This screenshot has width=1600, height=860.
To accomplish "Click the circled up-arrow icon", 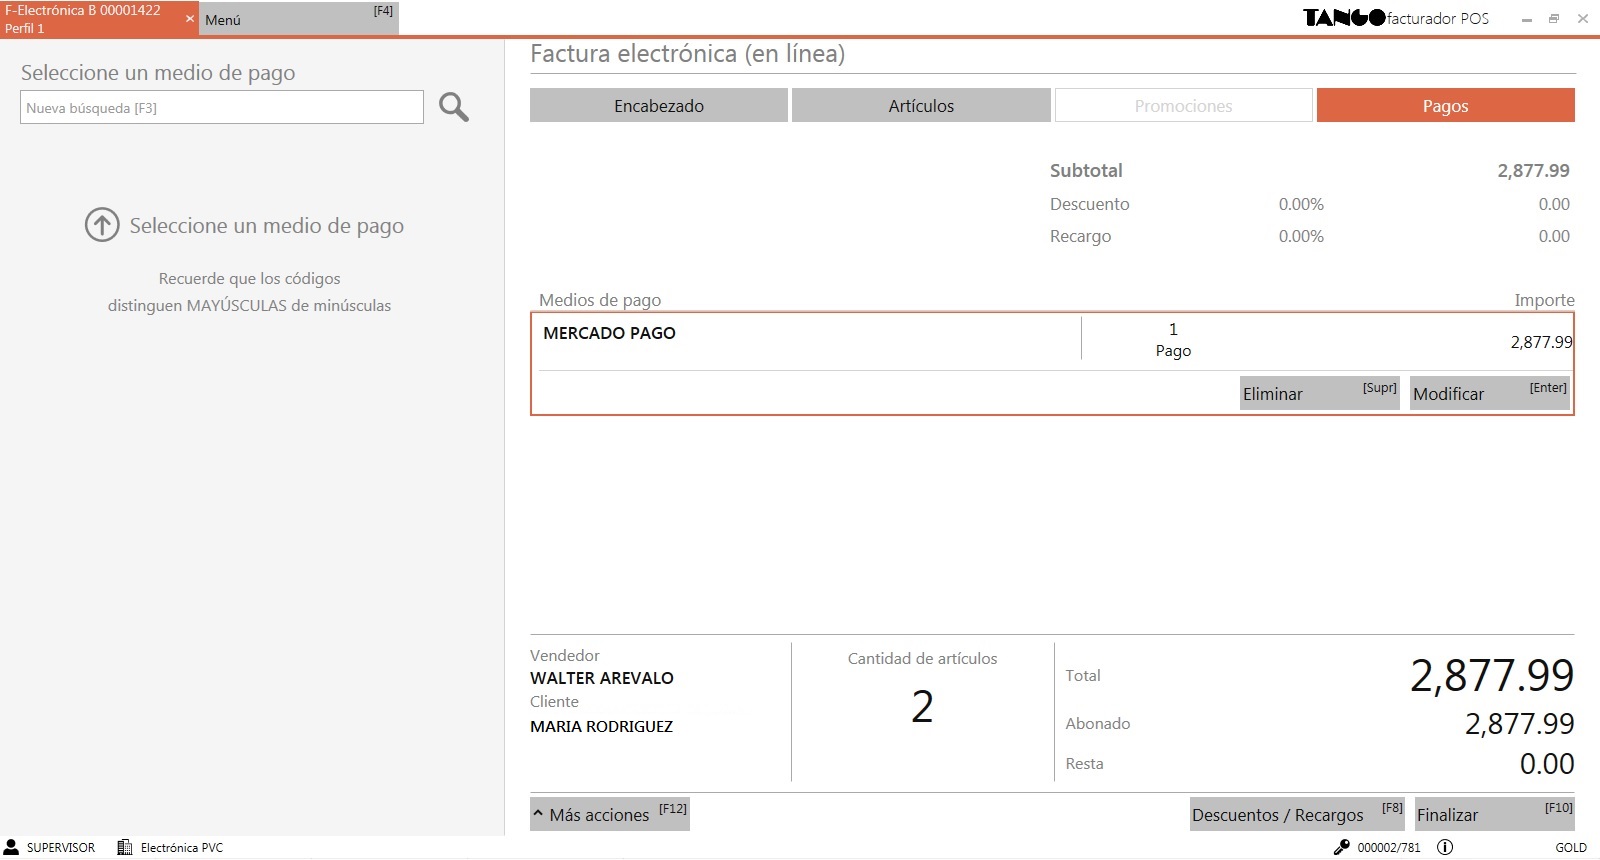I will pos(102,225).
